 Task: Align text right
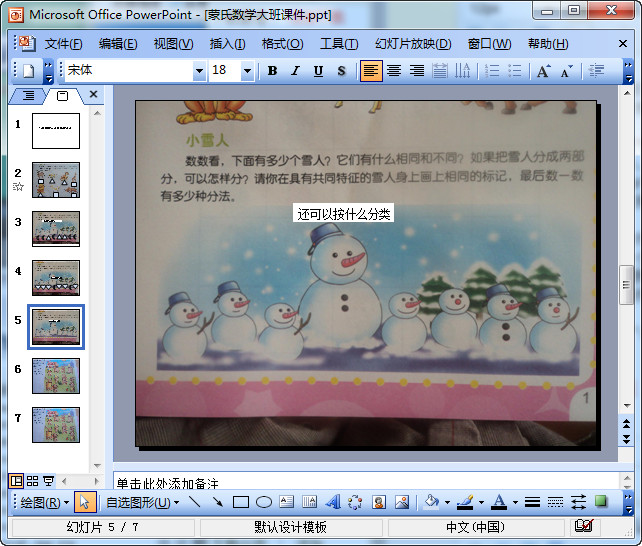click(x=417, y=71)
